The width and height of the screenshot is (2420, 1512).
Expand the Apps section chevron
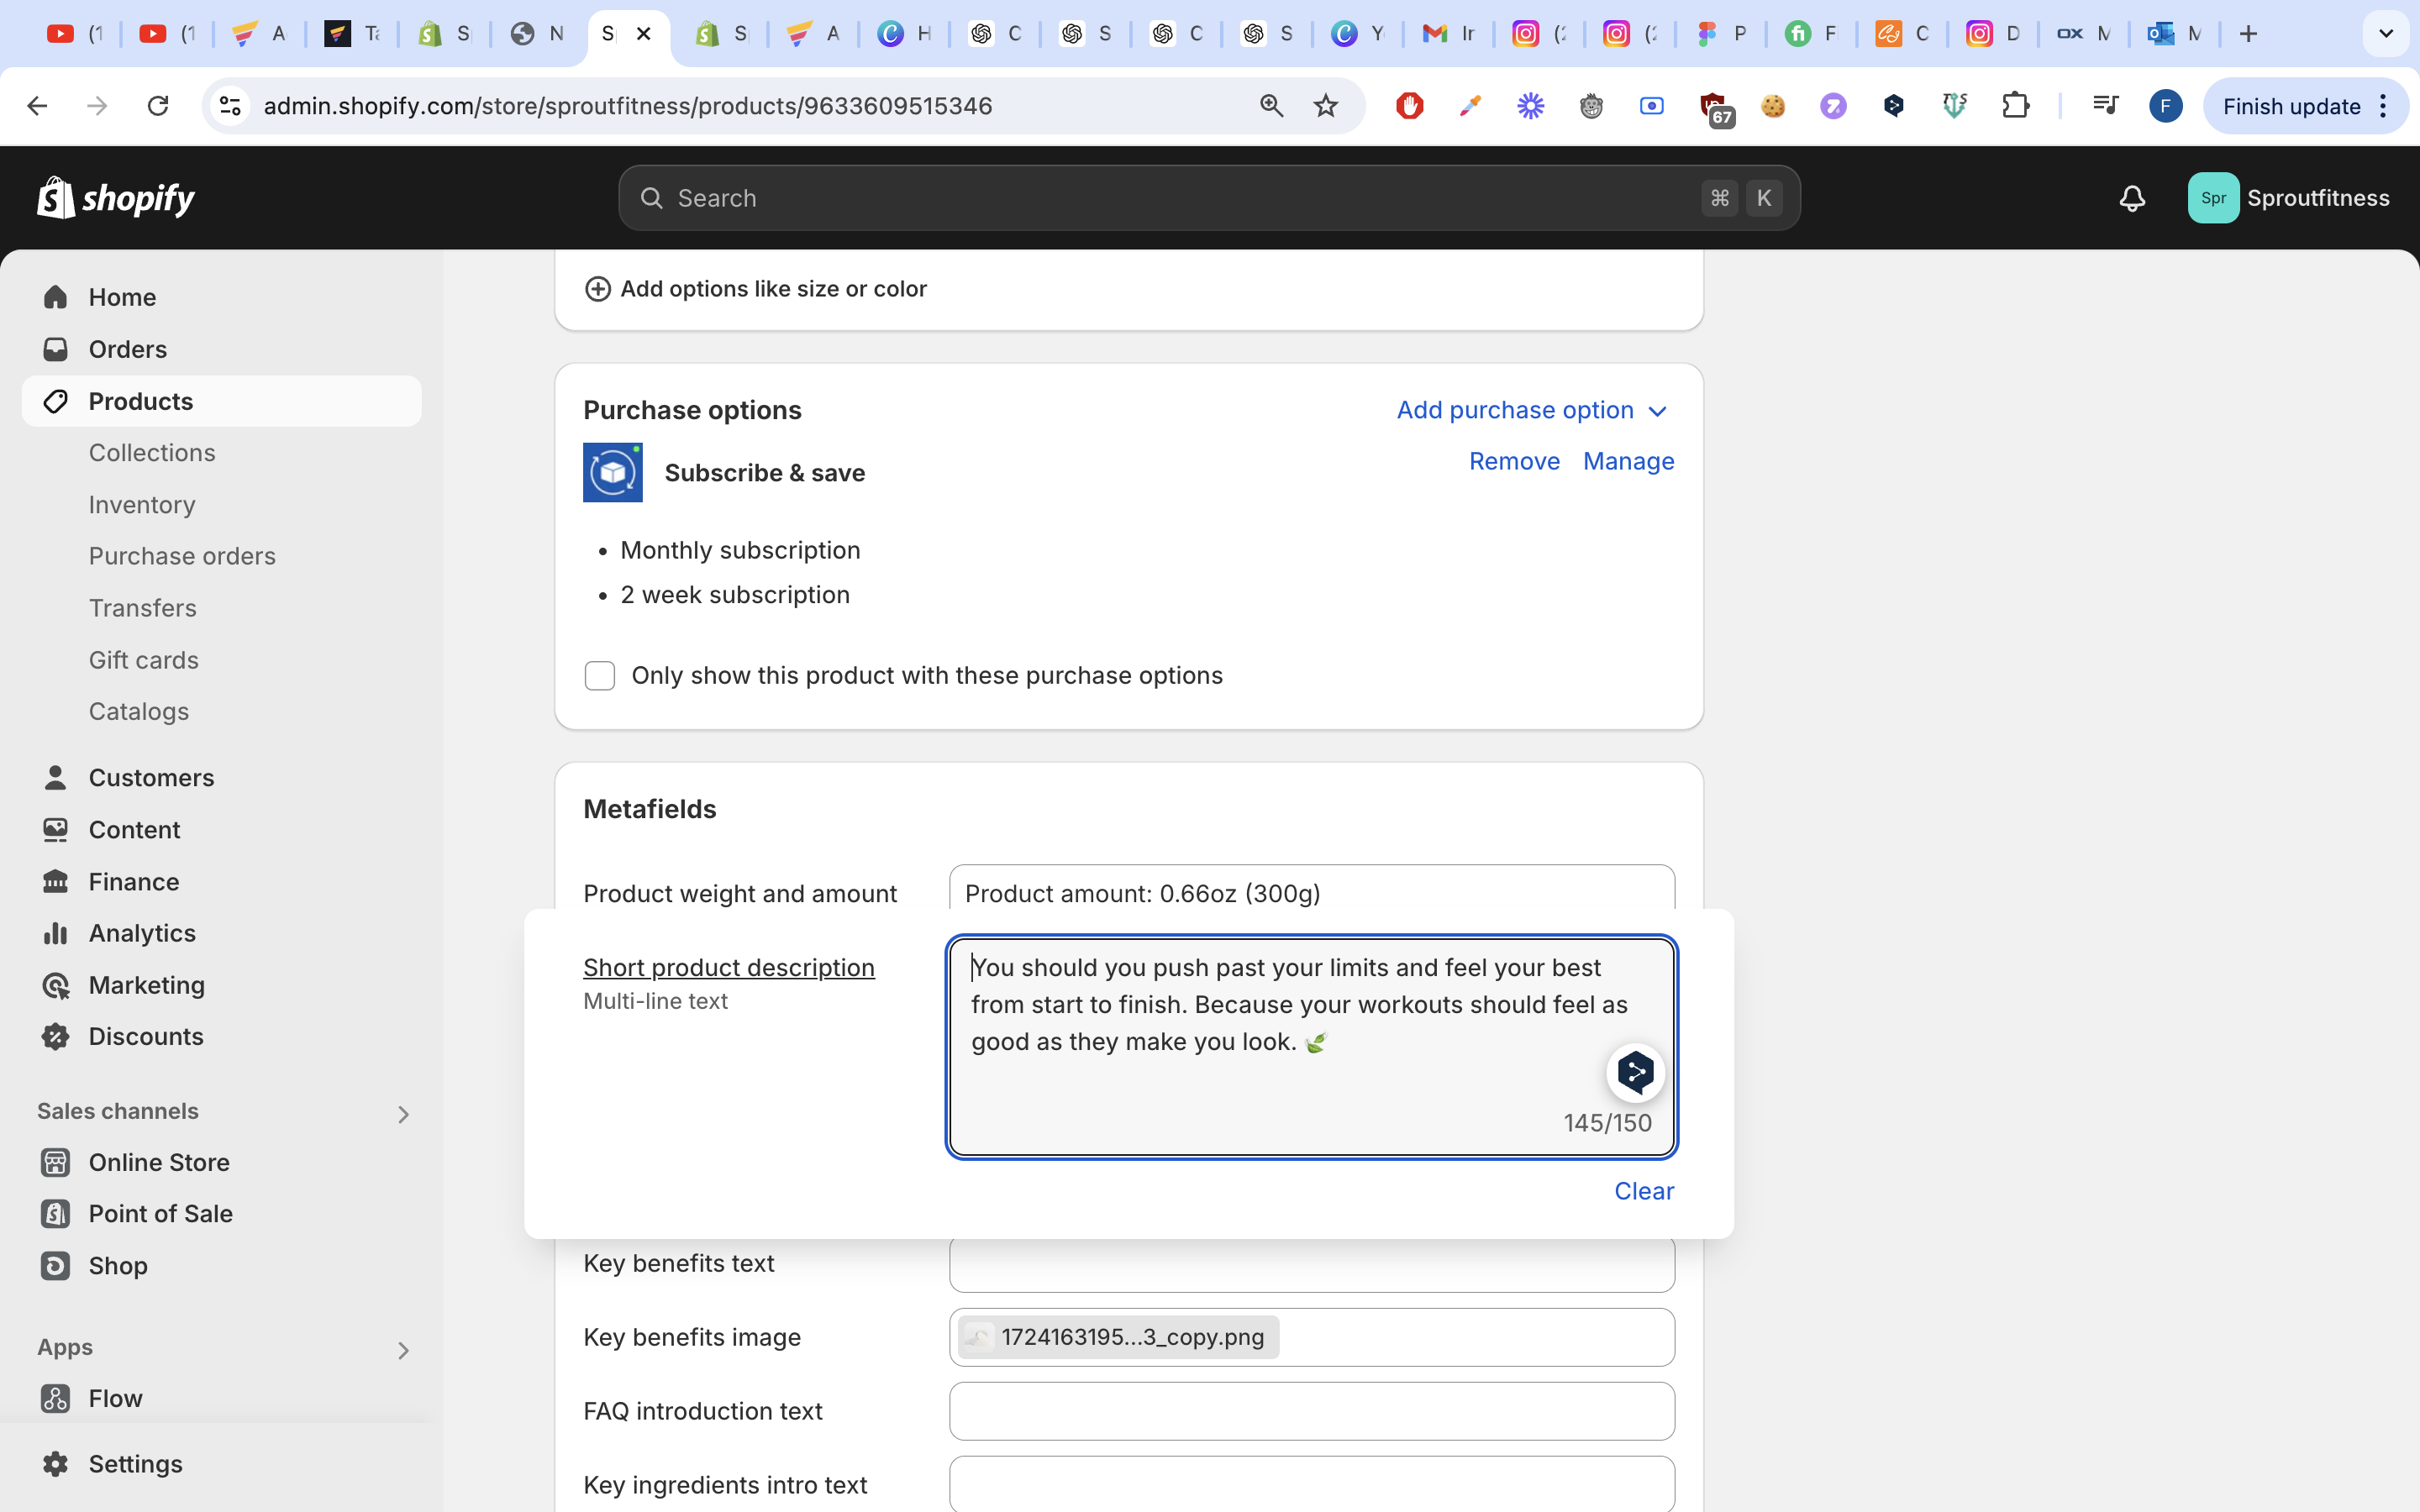click(x=403, y=1350)
